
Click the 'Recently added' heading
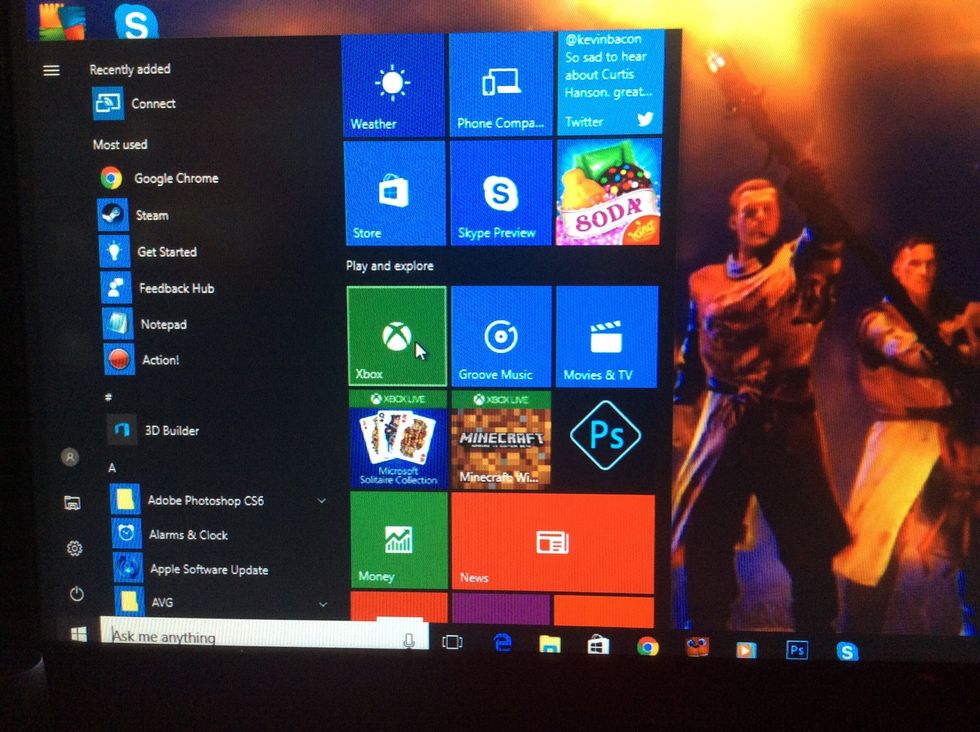point(130,69)
